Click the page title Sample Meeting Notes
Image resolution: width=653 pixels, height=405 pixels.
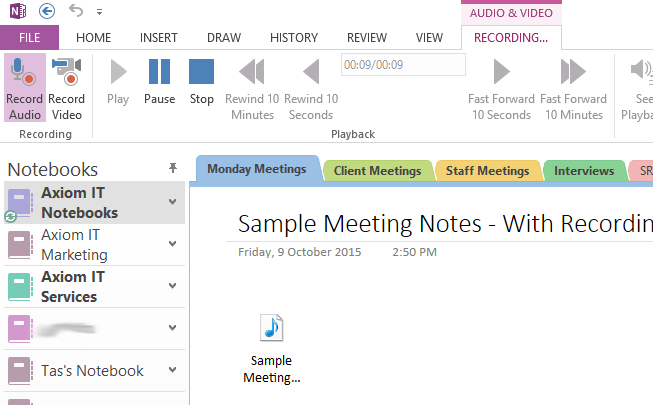coord(445,224)
